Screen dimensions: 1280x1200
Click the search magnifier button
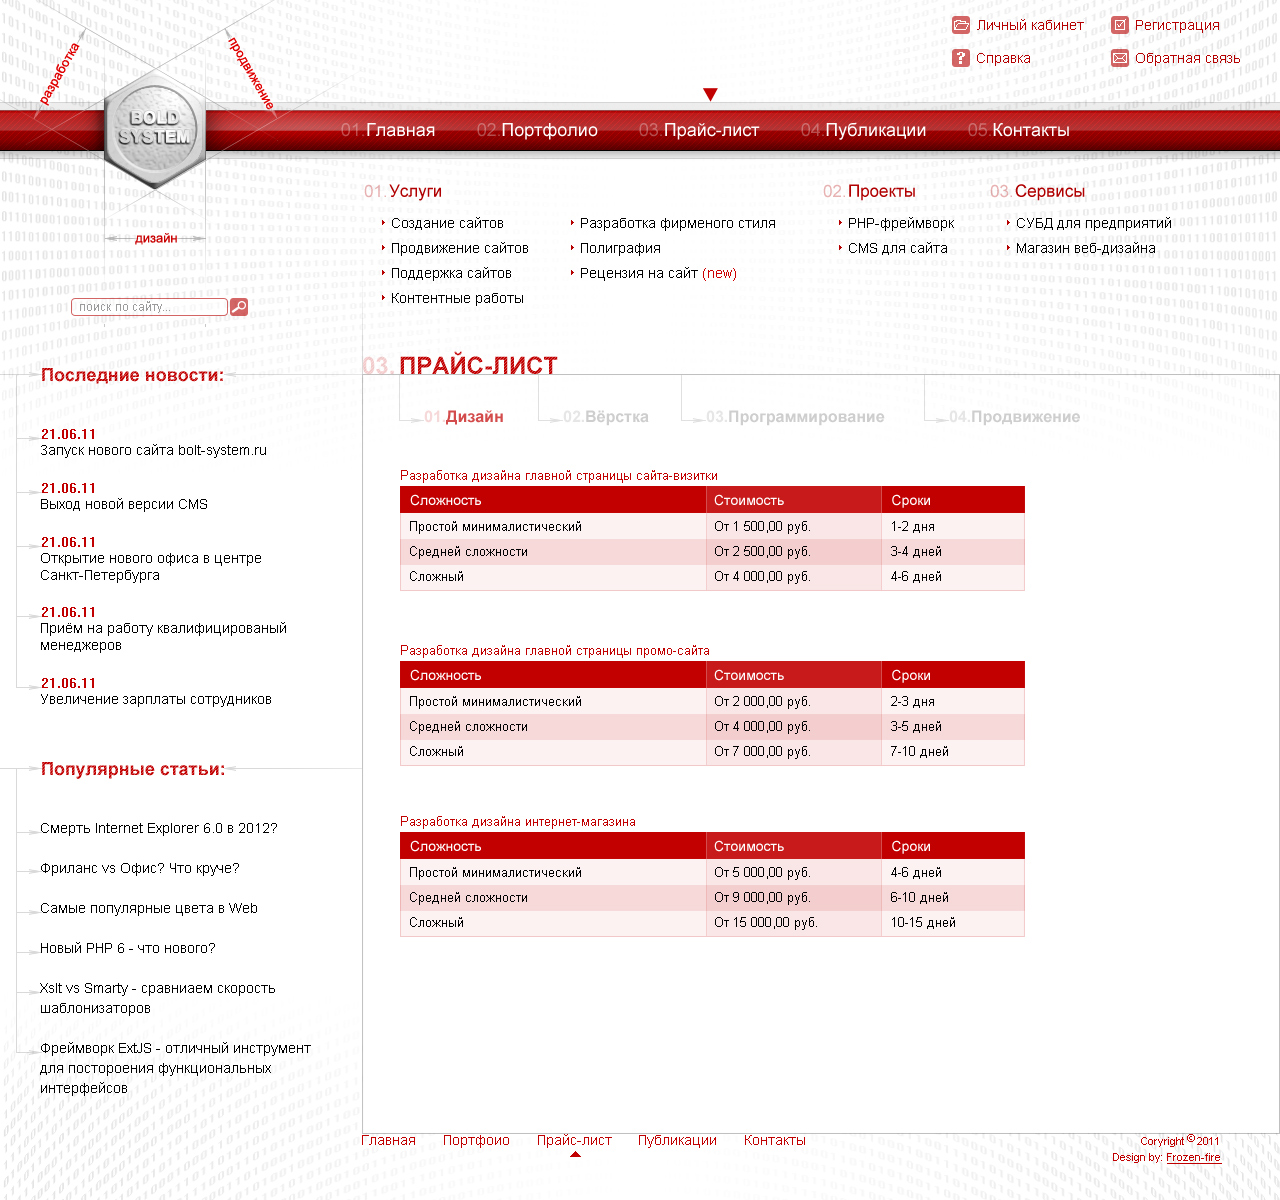239,307
